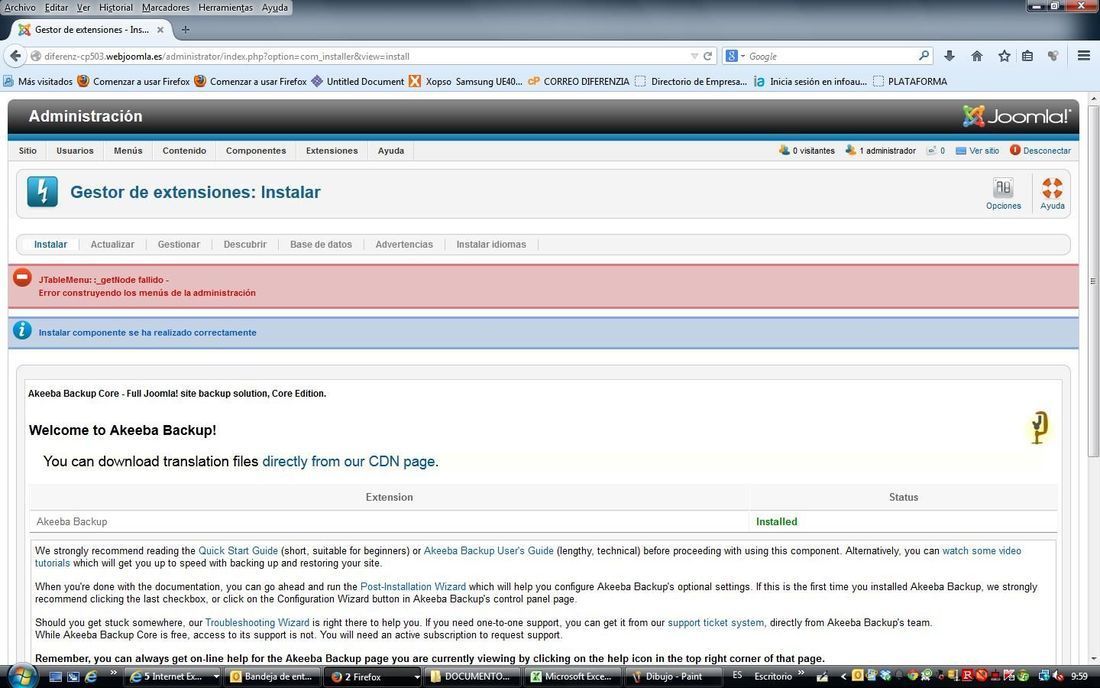
Task: Open the Joomla Ayuda menu
Action: point(391,151)
